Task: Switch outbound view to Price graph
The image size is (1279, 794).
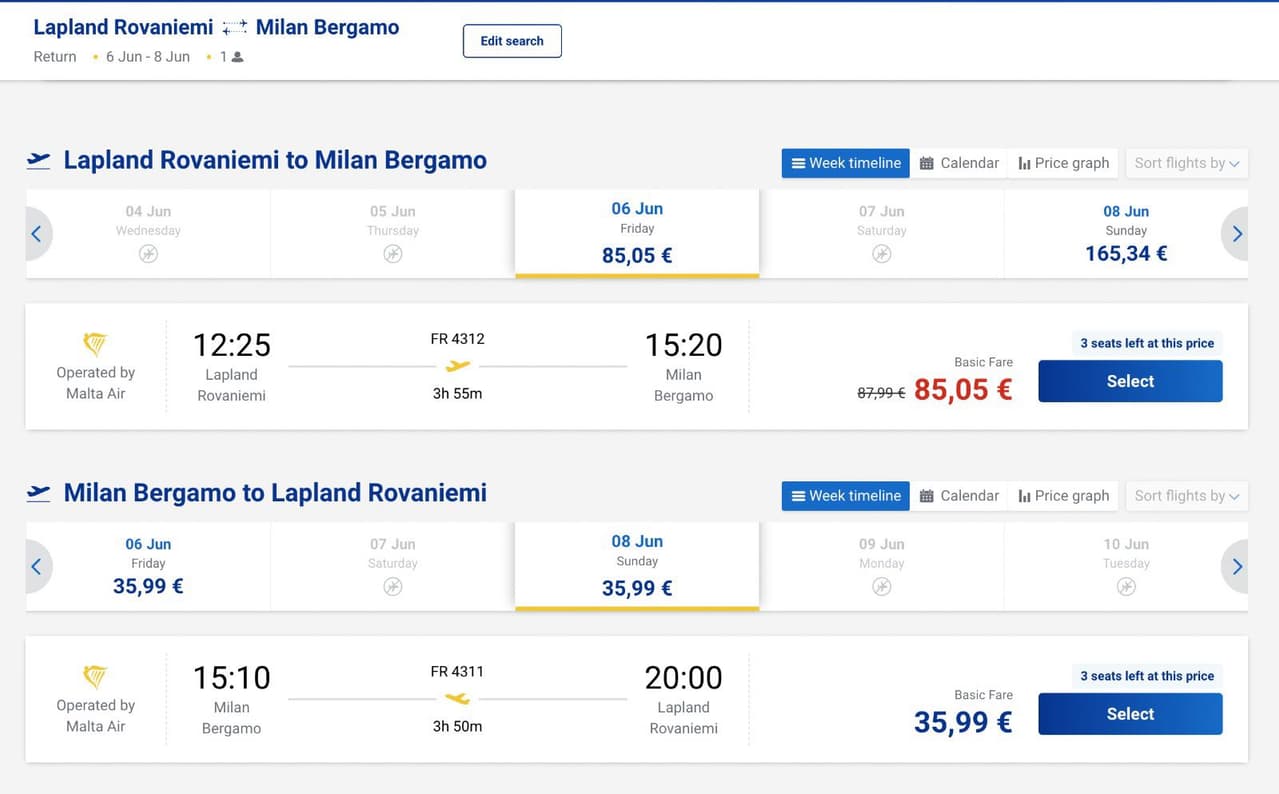Action: [1063, 163]
